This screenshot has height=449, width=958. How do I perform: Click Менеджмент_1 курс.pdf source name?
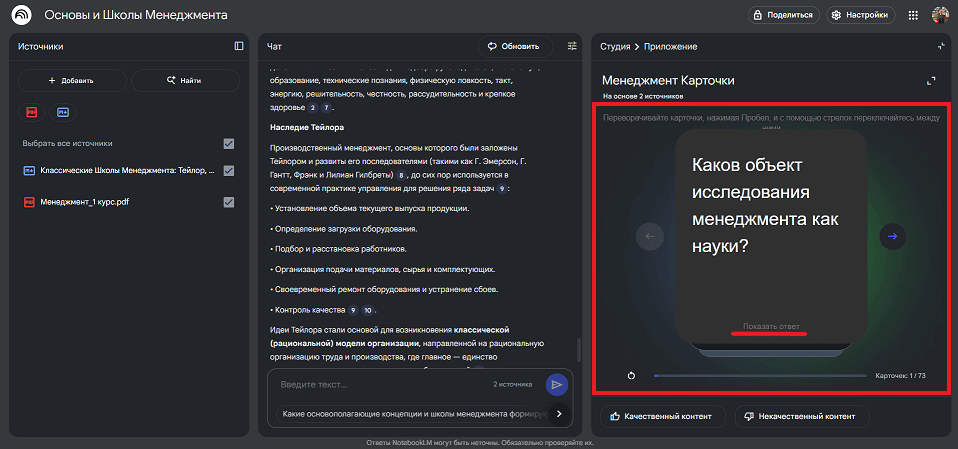point(84,202)
